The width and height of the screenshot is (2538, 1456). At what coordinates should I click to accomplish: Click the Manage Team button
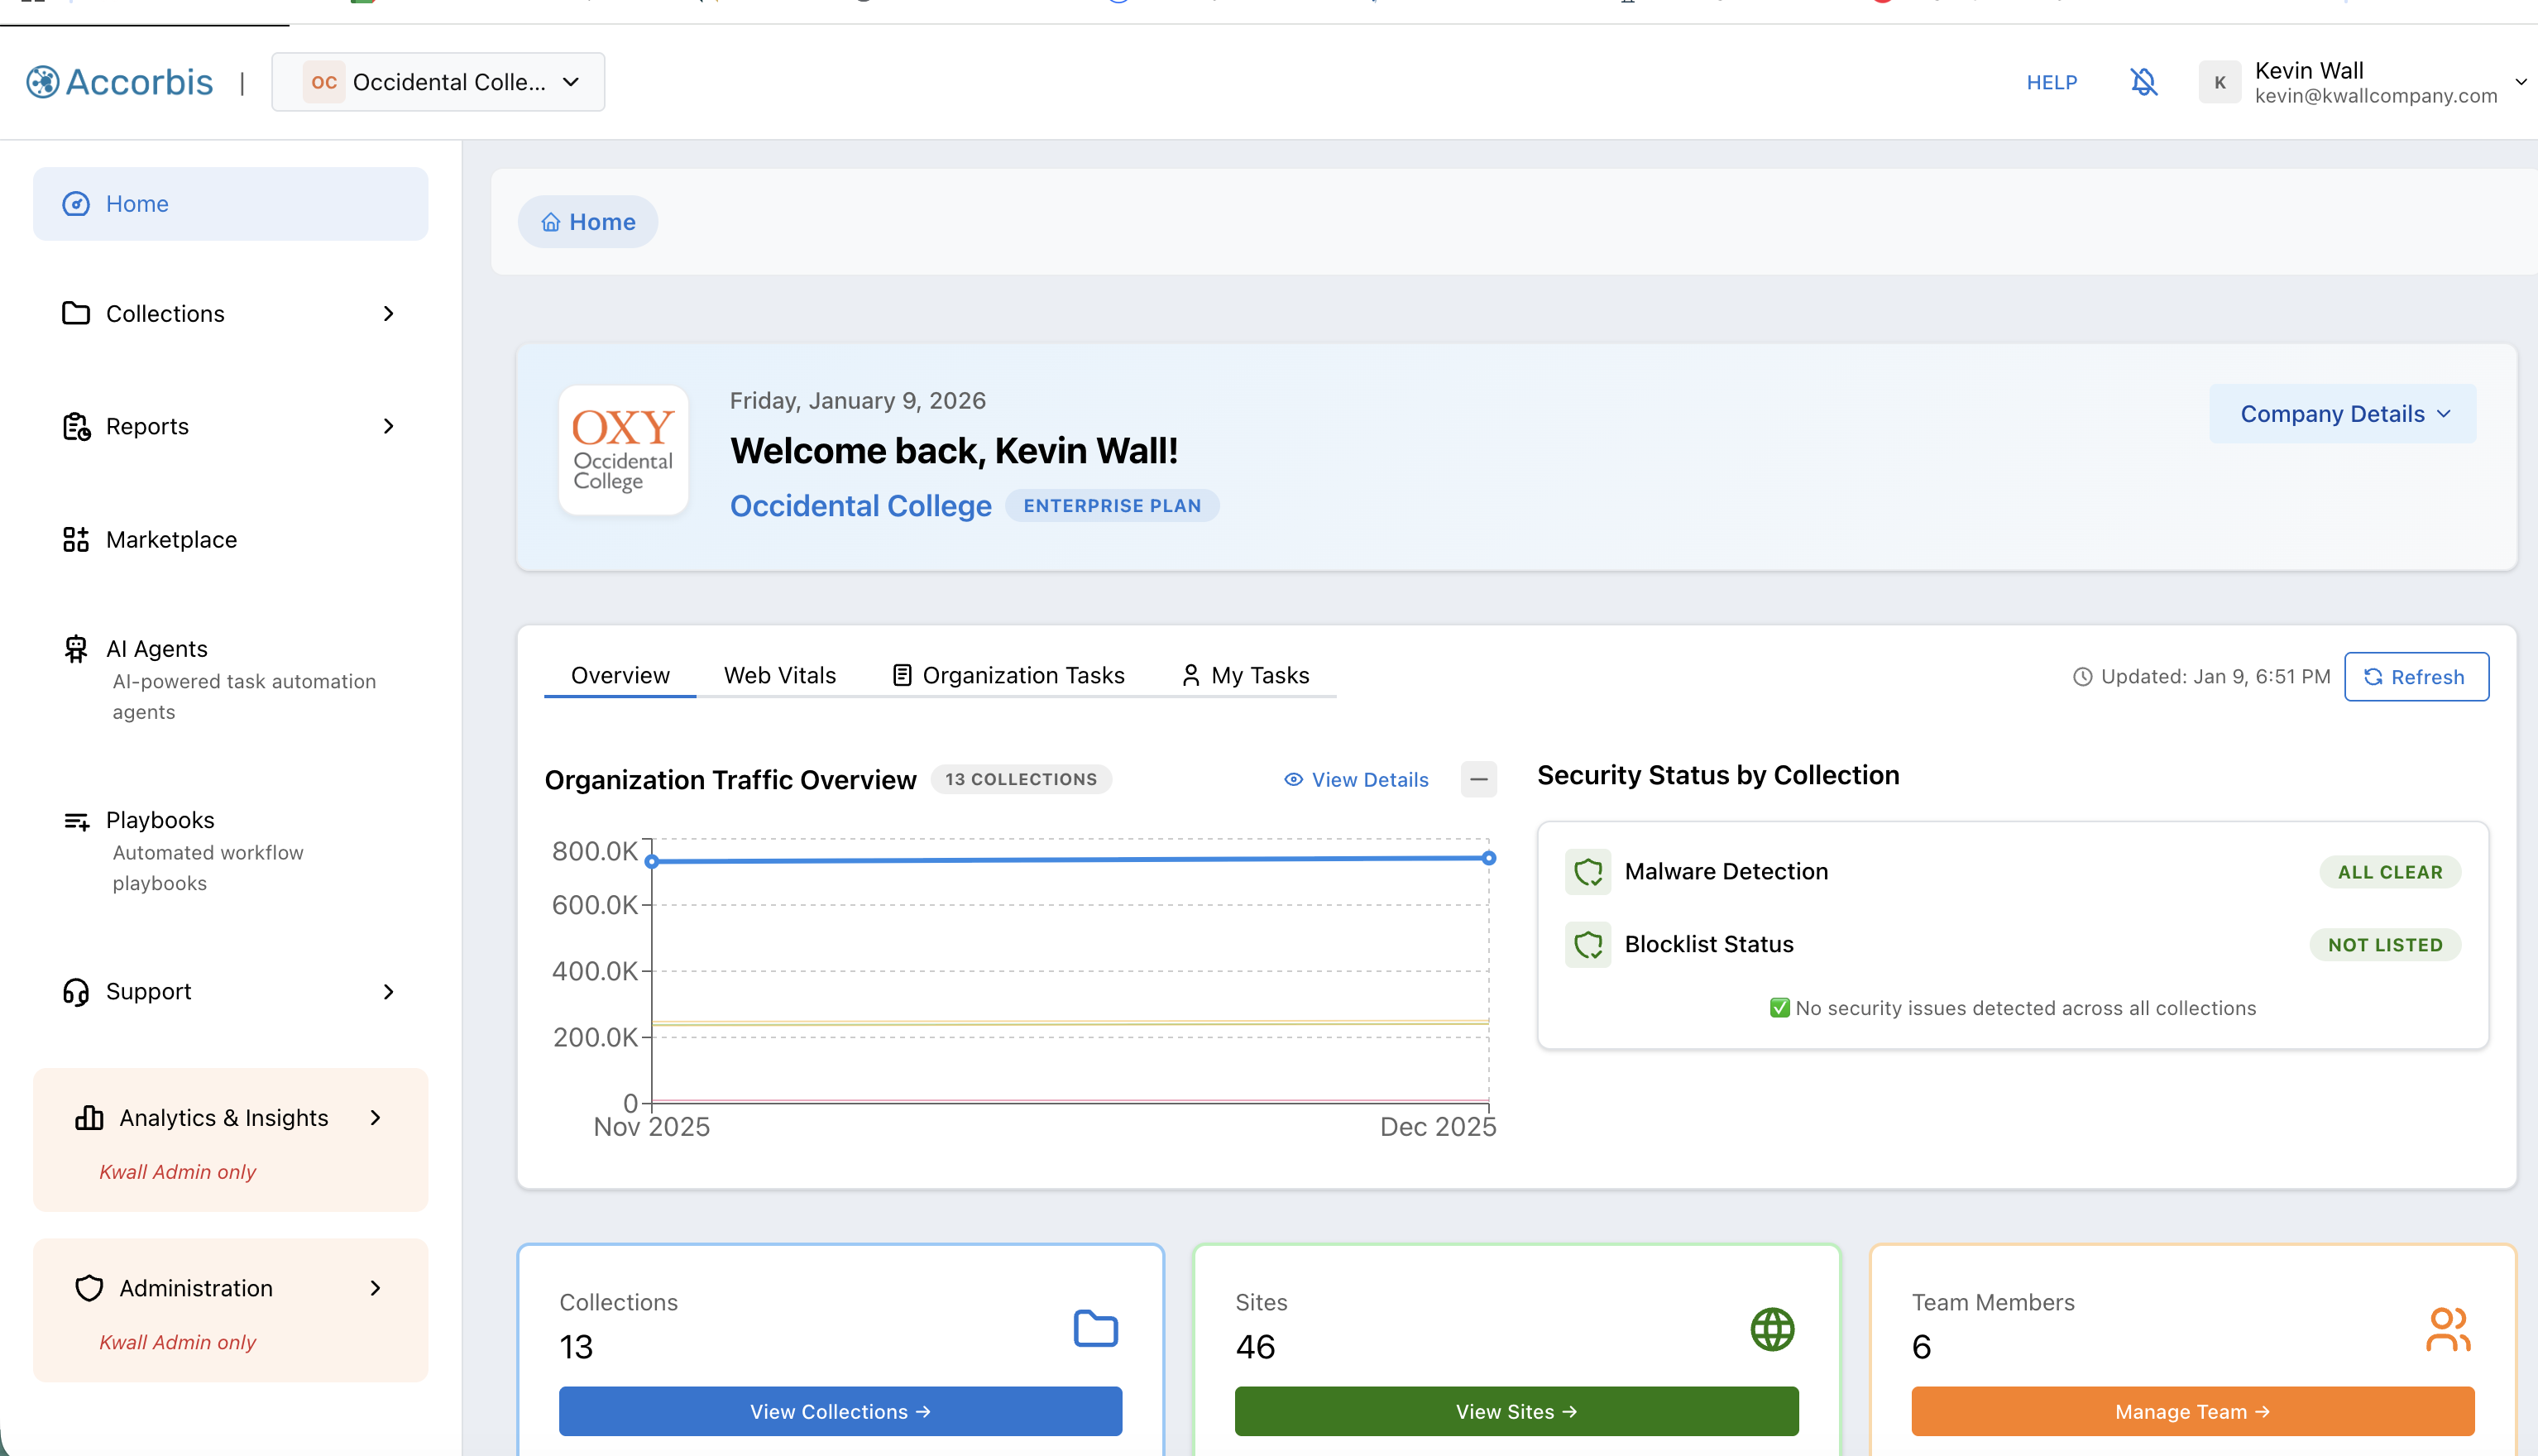tap(2192, 1411)
